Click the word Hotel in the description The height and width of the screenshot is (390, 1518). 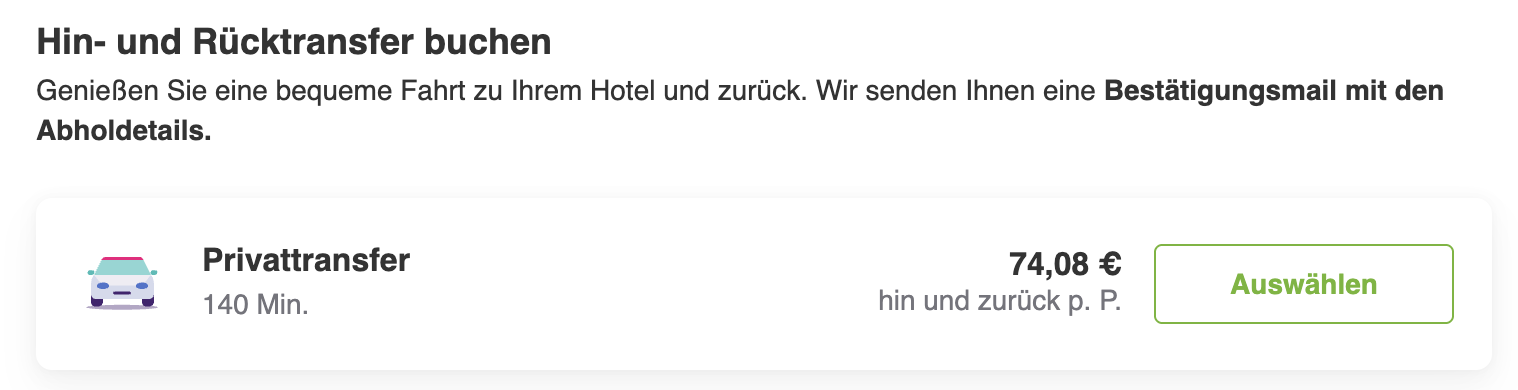pos(621,92)
